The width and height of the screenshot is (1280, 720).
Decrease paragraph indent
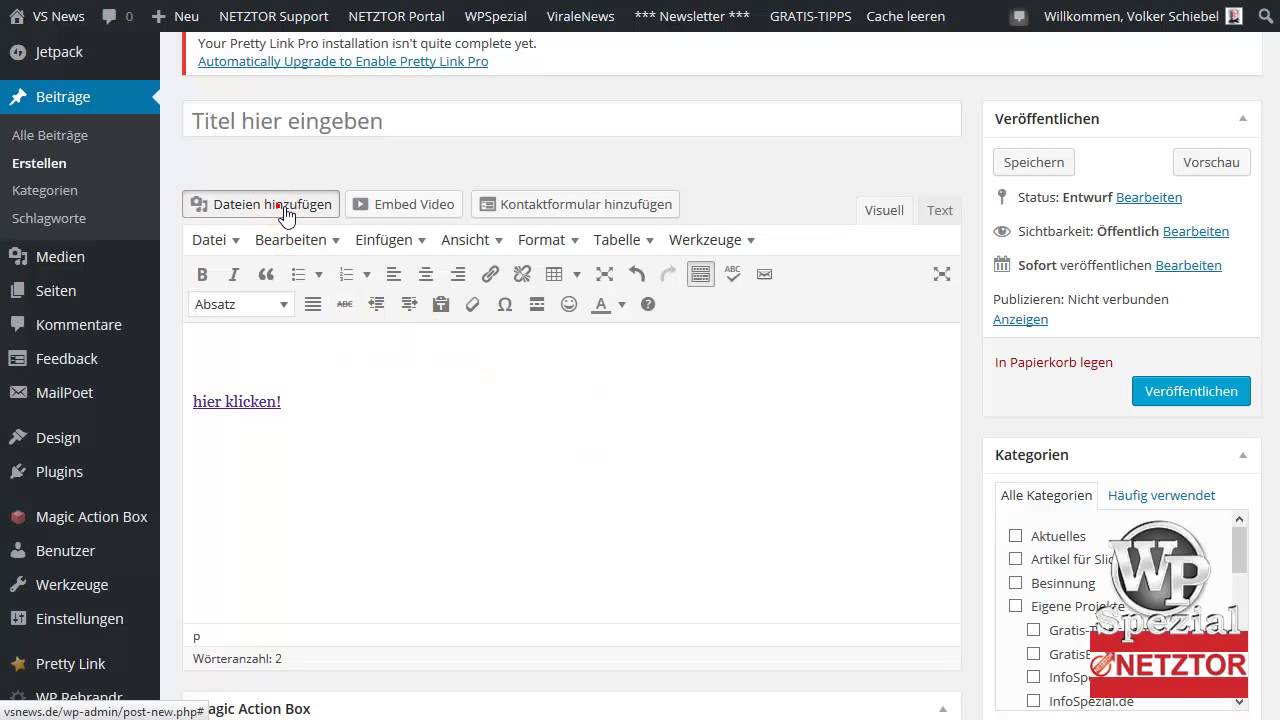click(x=377, y=304)
